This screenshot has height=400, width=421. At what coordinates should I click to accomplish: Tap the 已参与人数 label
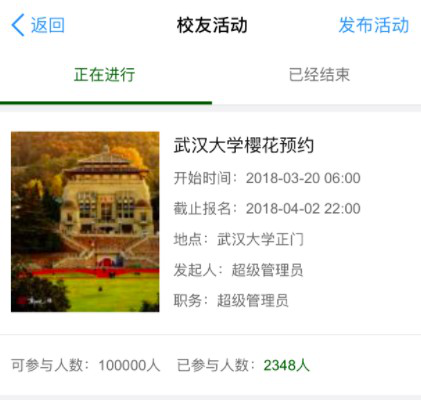[x=216, y=365]
